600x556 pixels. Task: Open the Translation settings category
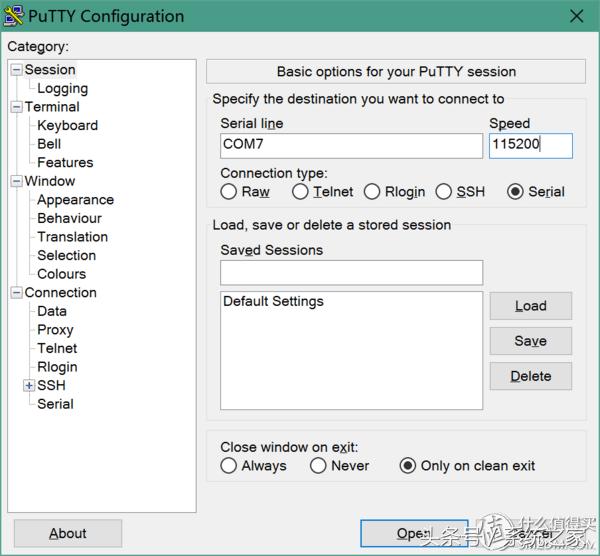click(x=73, y=237)
